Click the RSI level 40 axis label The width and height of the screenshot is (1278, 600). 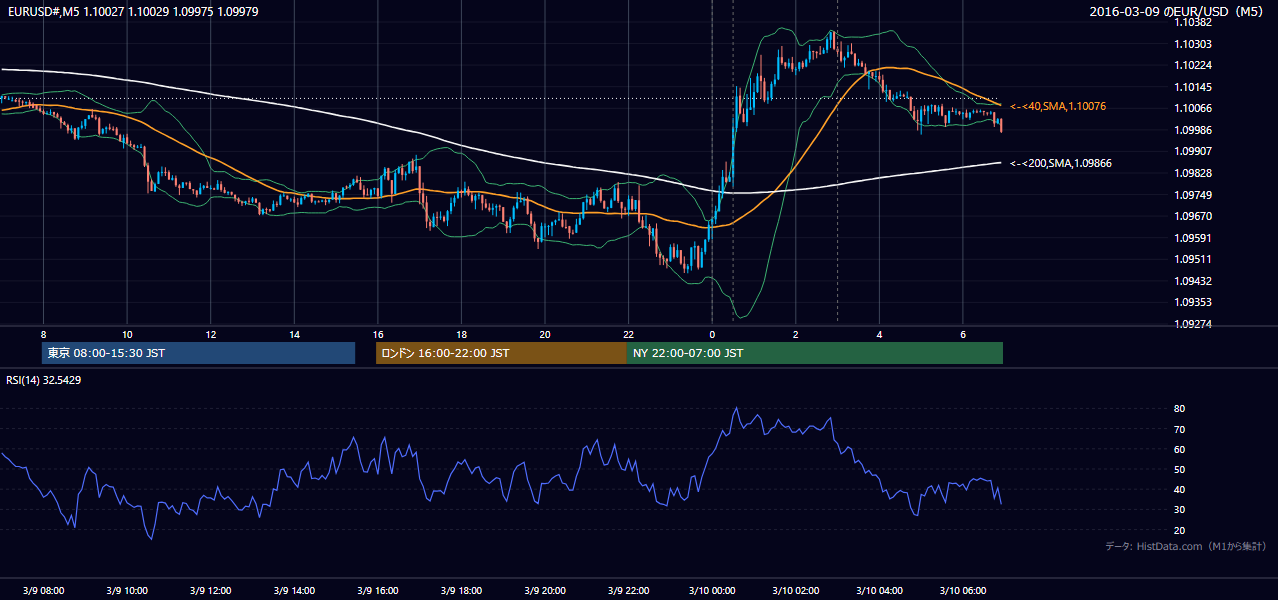(1180, 489)
